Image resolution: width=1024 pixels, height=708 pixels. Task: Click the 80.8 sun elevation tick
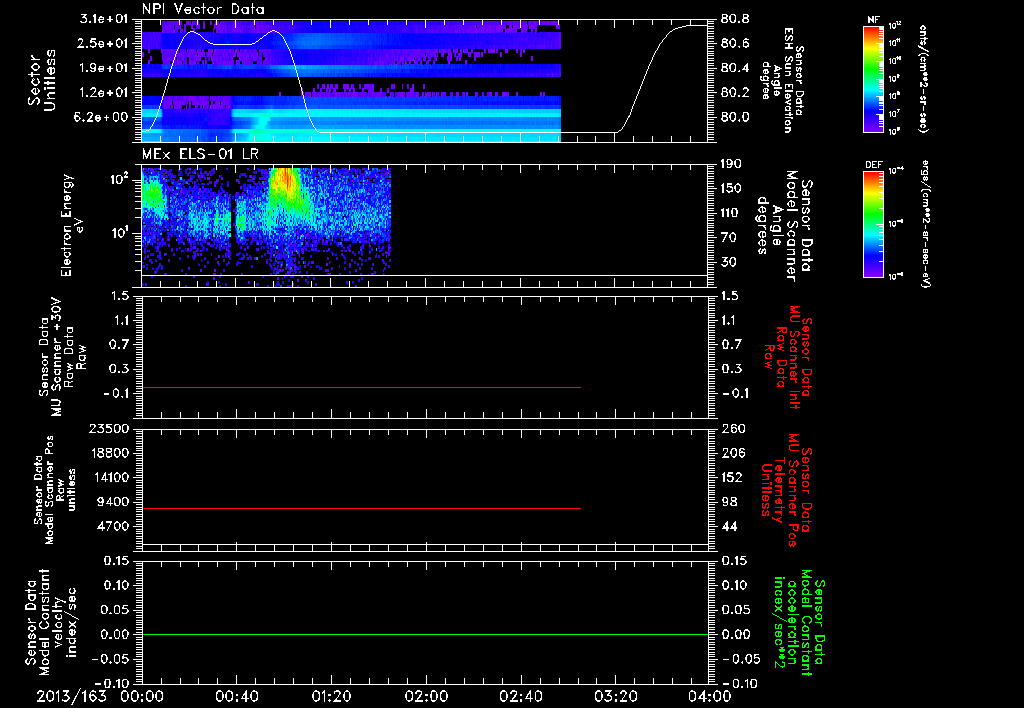pyautogui.click(x=734, y=19)
